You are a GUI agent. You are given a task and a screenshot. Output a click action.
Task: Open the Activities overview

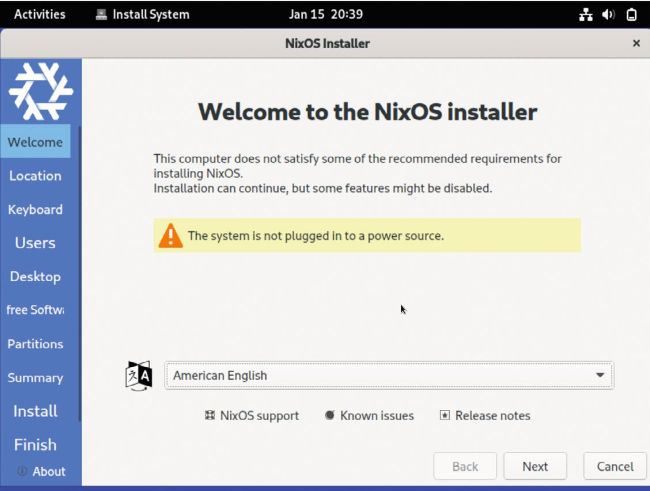point(40,15)
